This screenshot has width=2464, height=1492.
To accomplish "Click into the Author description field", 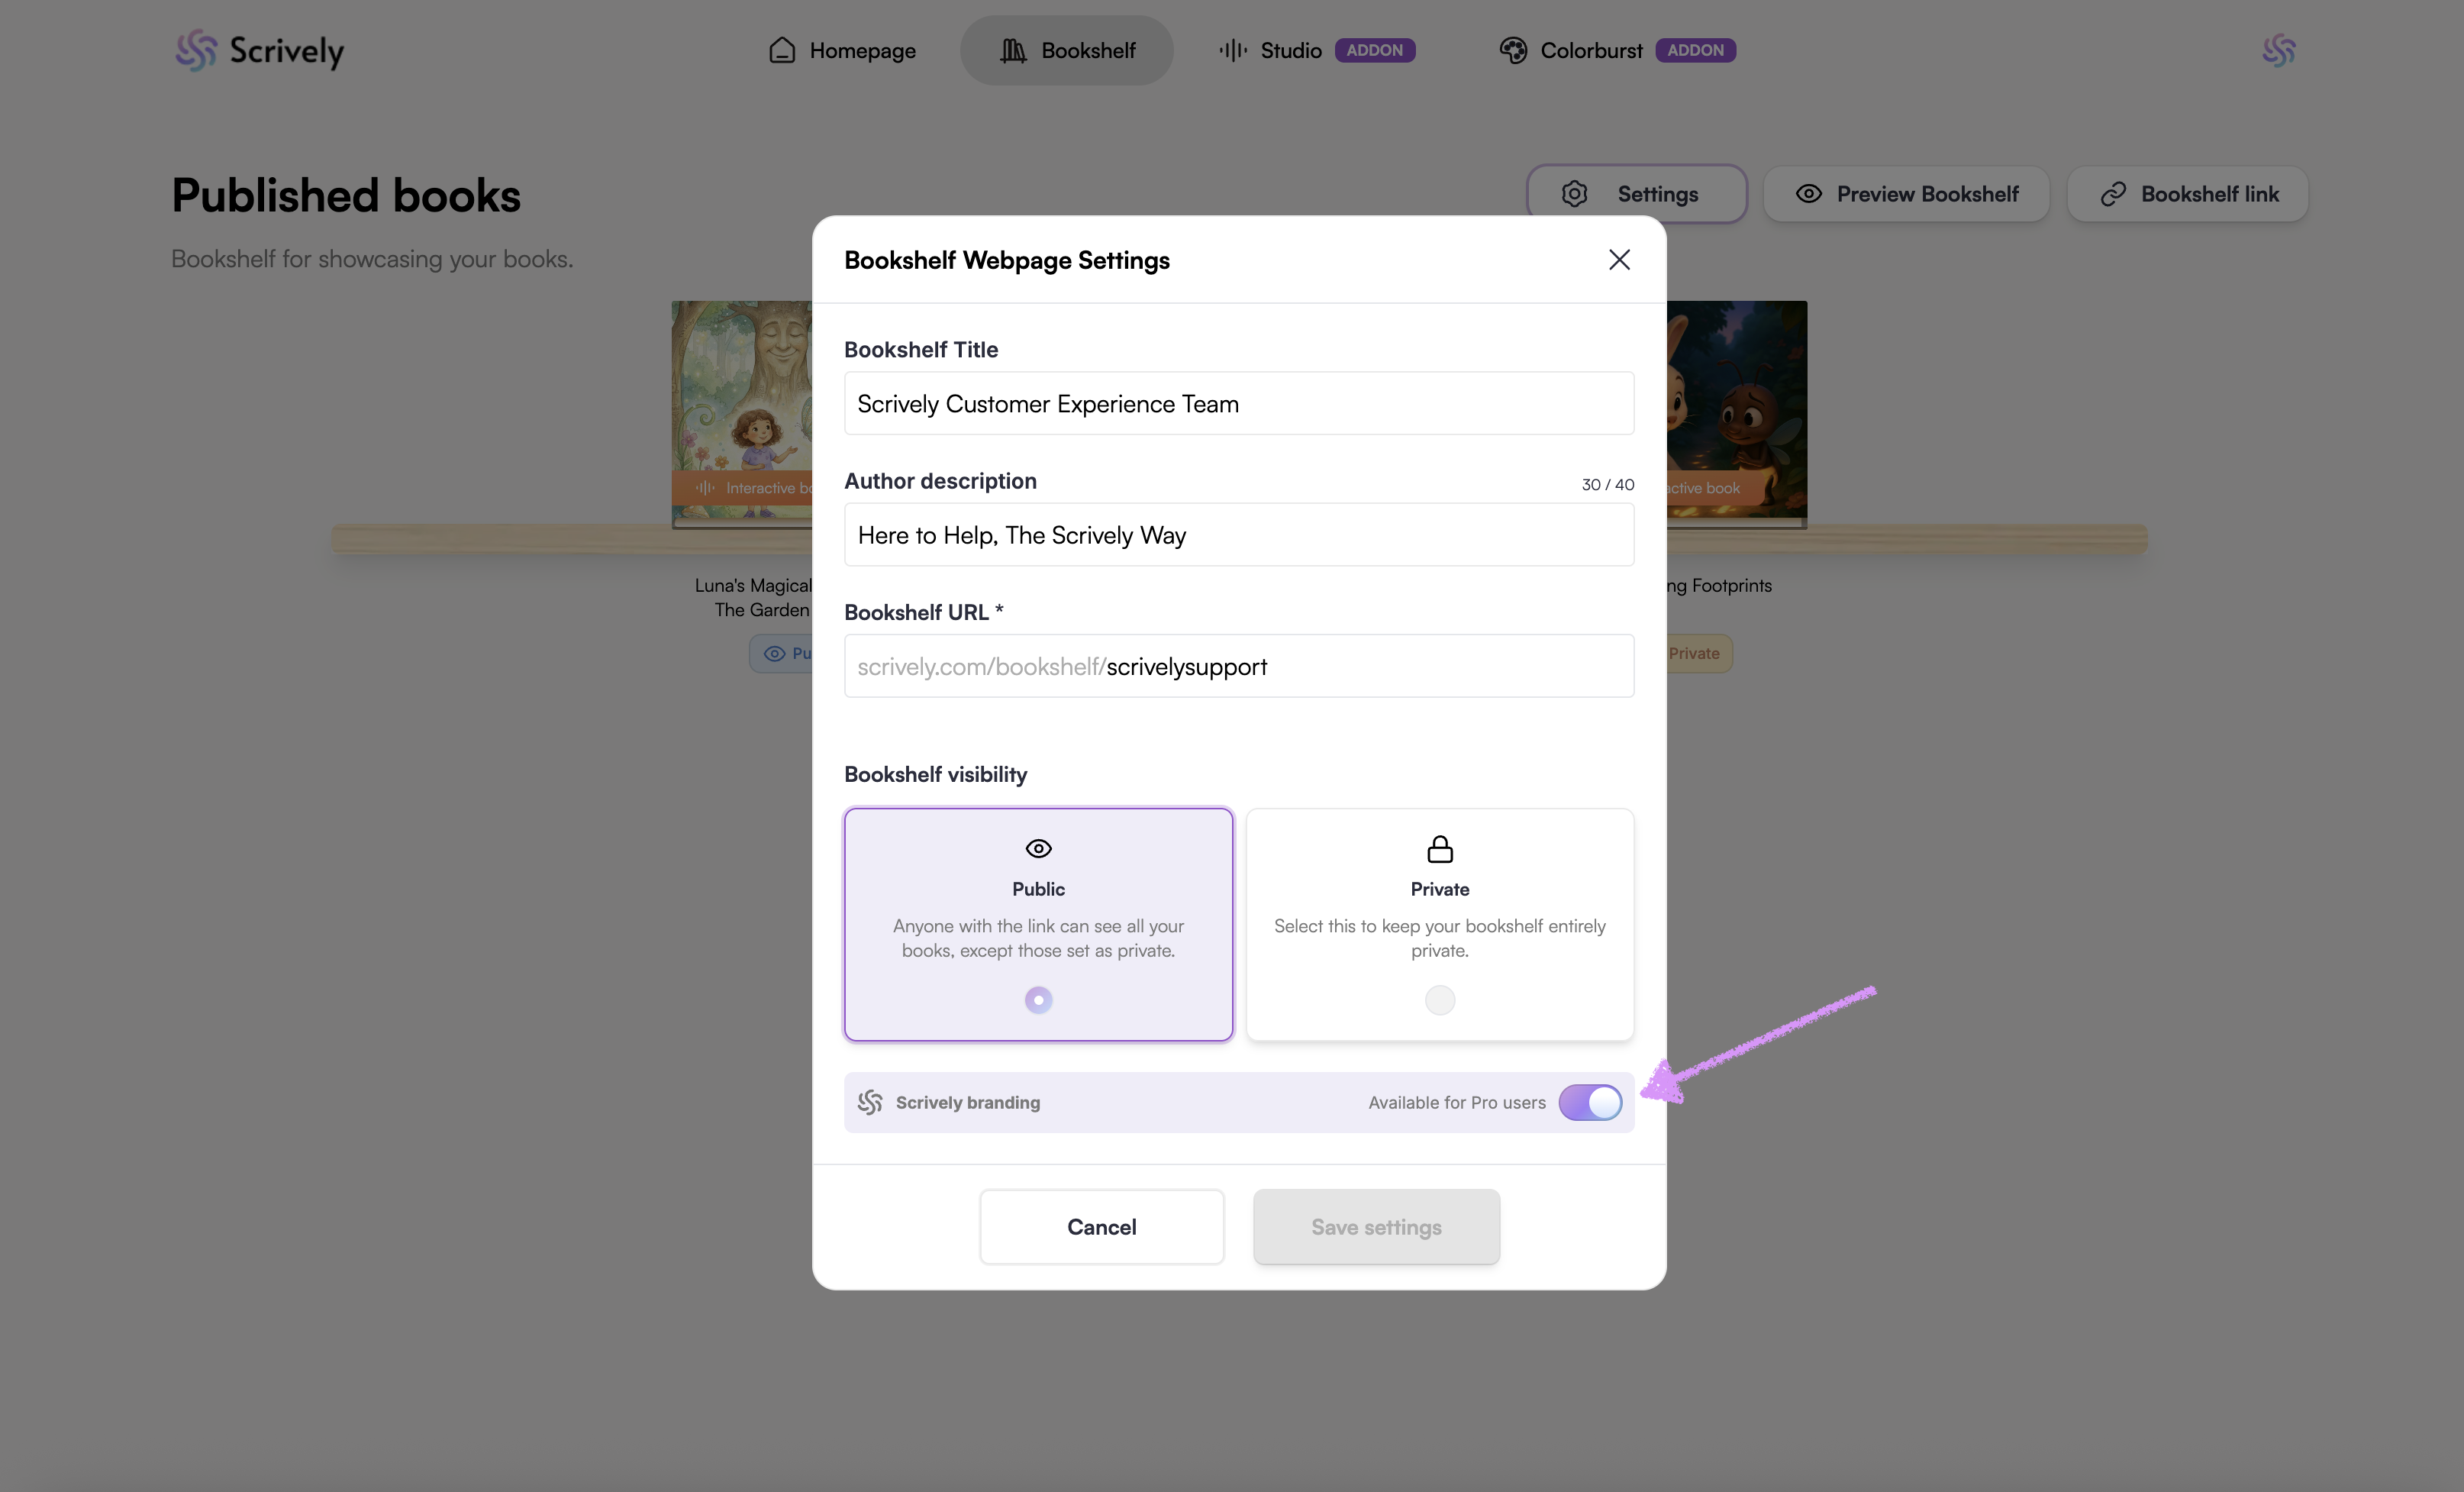I will click(x=1238, y=535).
